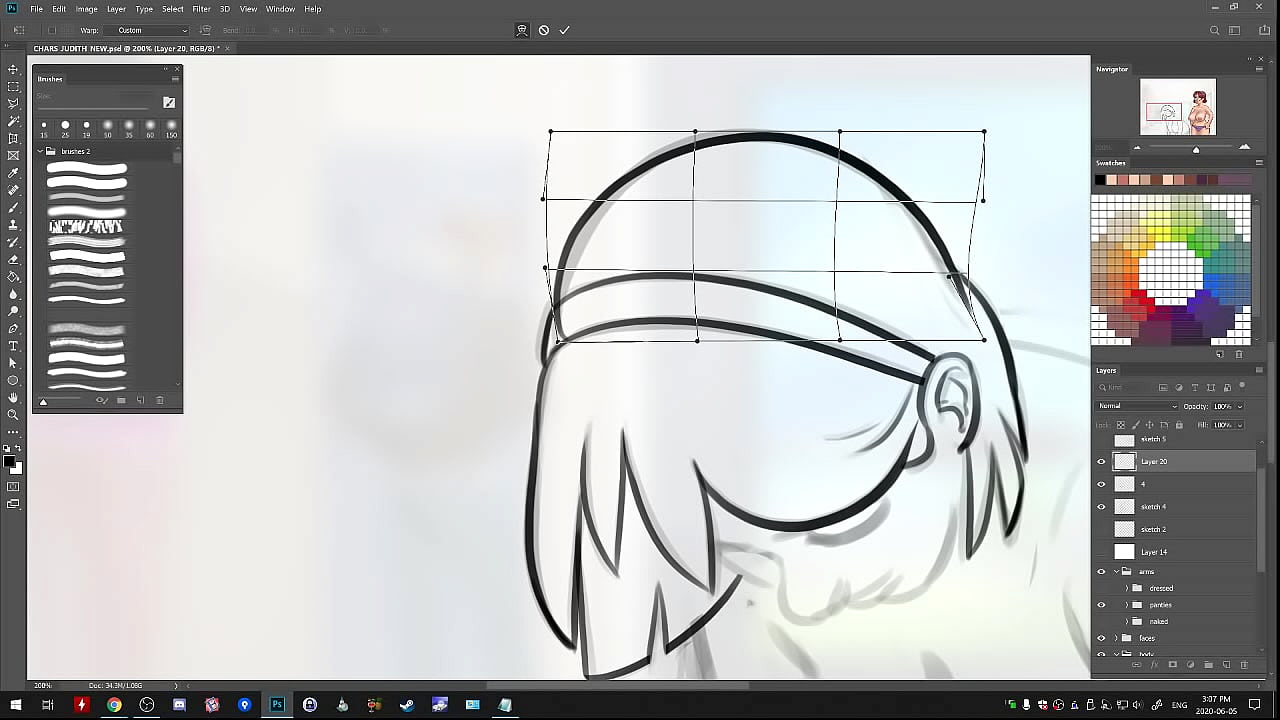Open the Filter menu
The image size is (1280, 720).
201,9
